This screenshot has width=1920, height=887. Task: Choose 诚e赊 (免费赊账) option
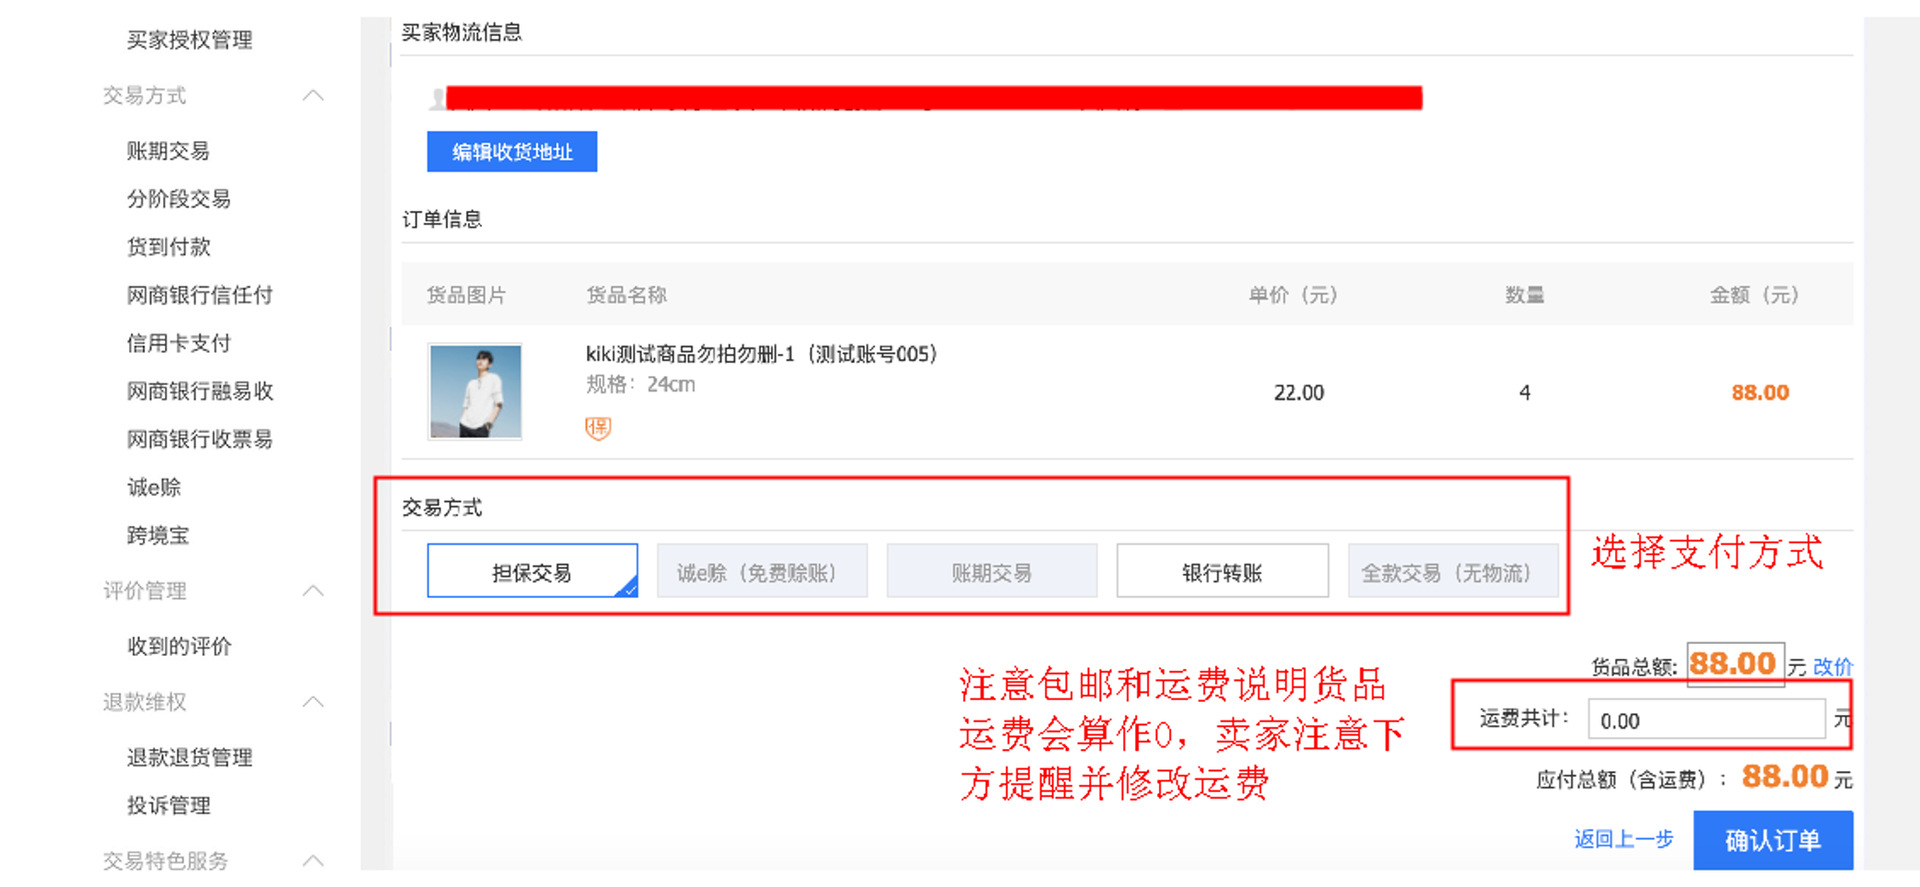(762, 572)
